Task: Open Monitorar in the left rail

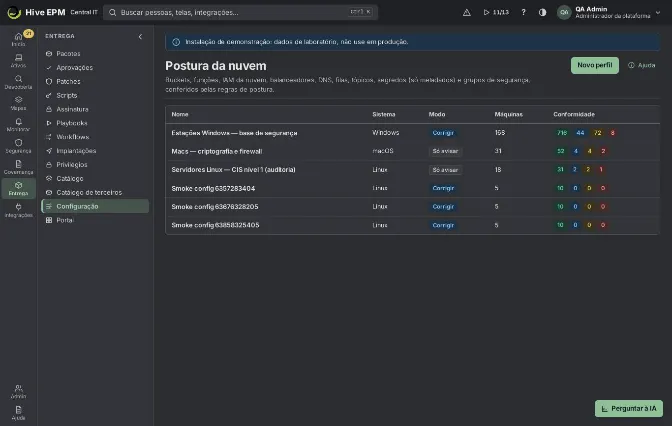Action: coord(18,125)
